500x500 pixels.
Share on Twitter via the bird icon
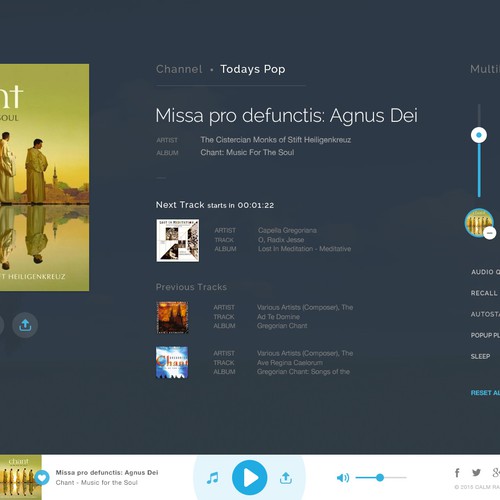pyautogui.click(x=476, y=472)
